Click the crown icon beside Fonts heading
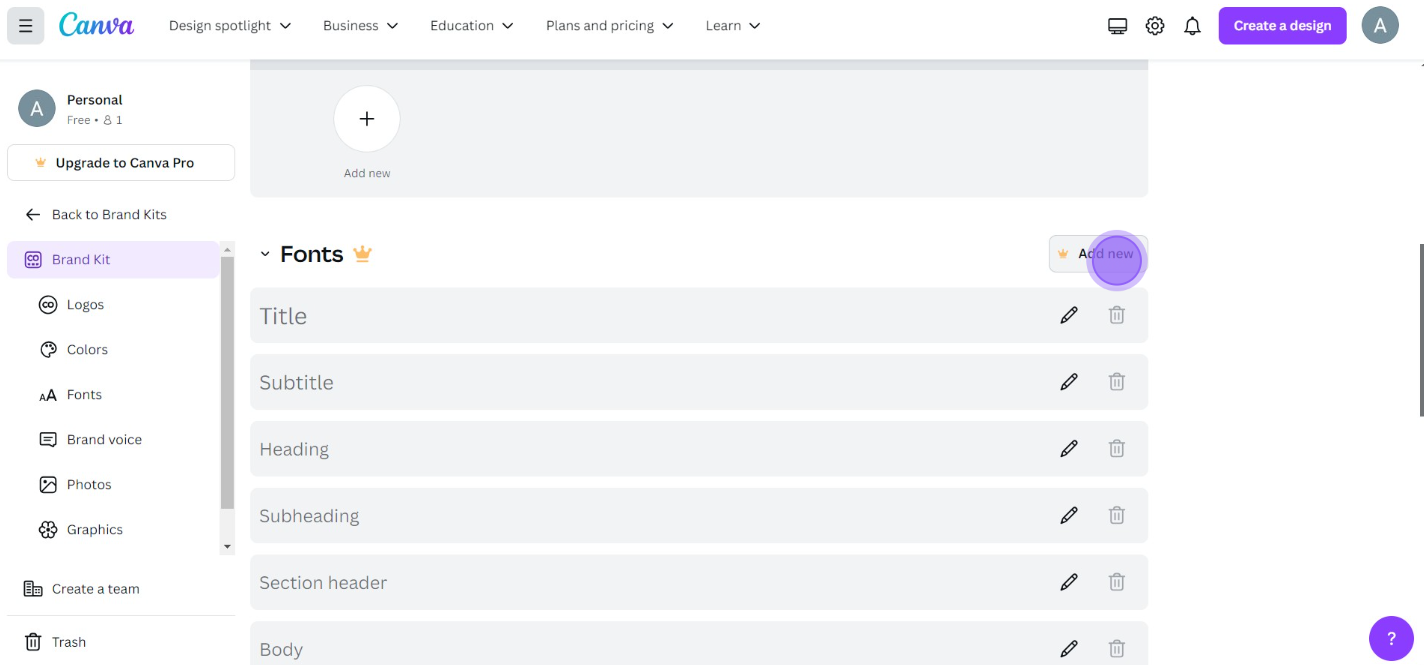Screen dimensions: 1424x665 pos(362,254)
